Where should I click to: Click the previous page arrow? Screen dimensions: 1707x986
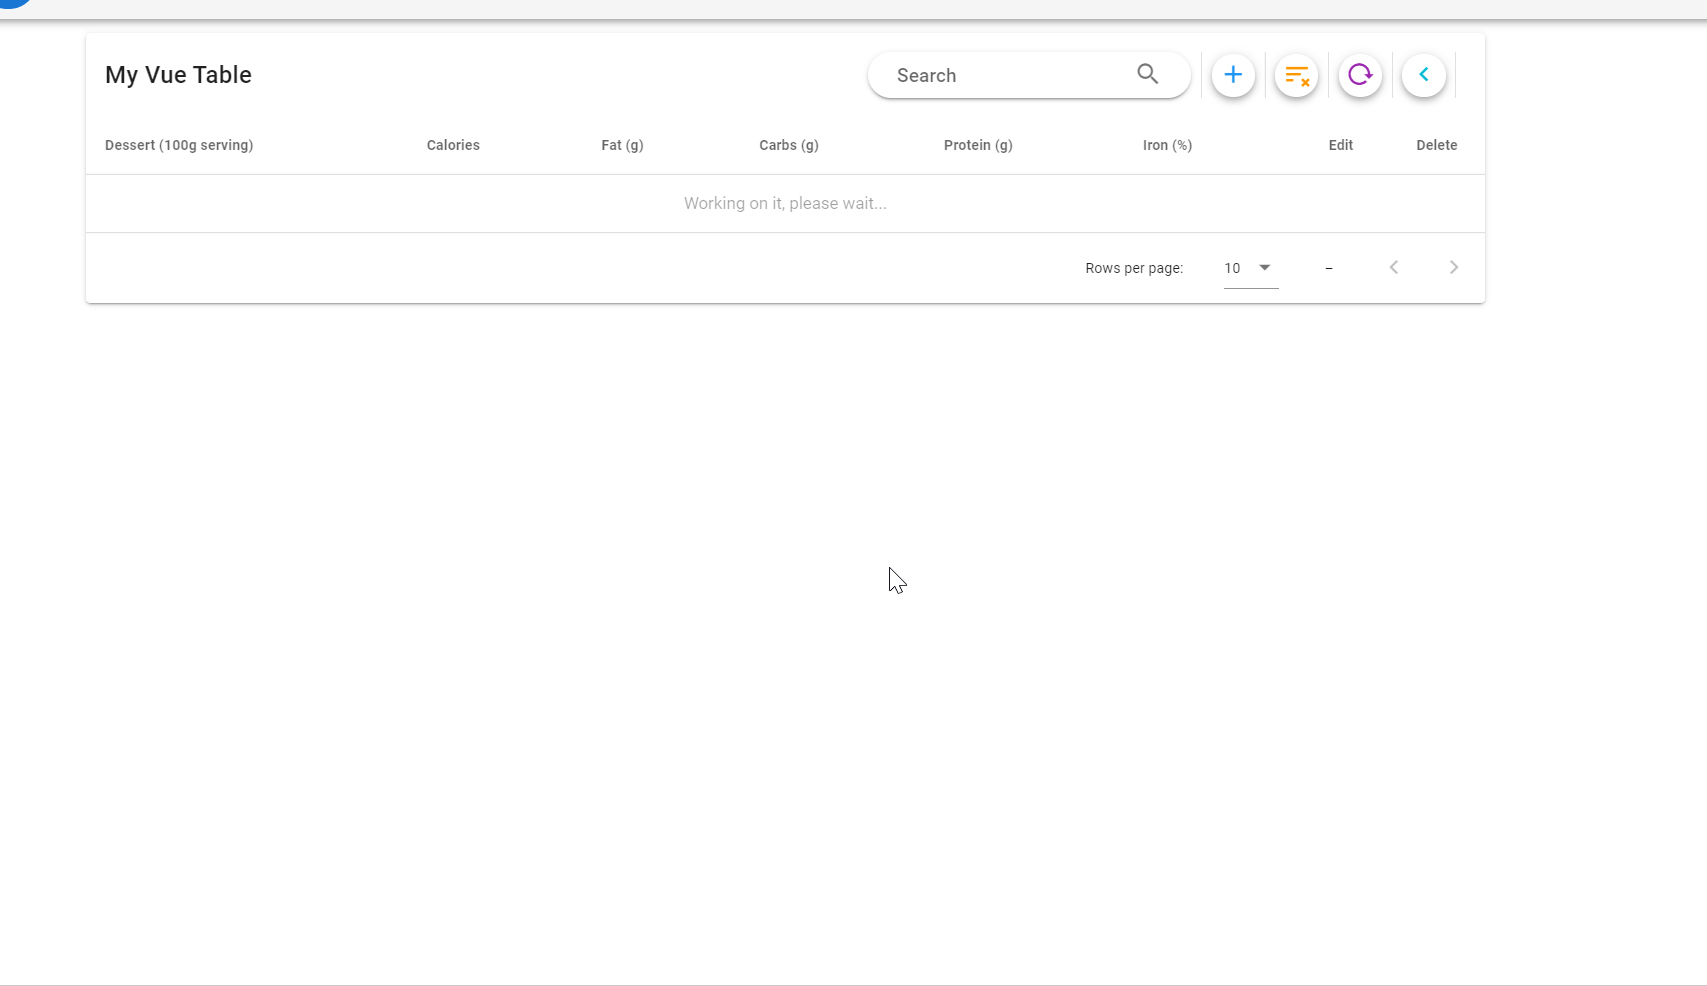coord(1393,267)
